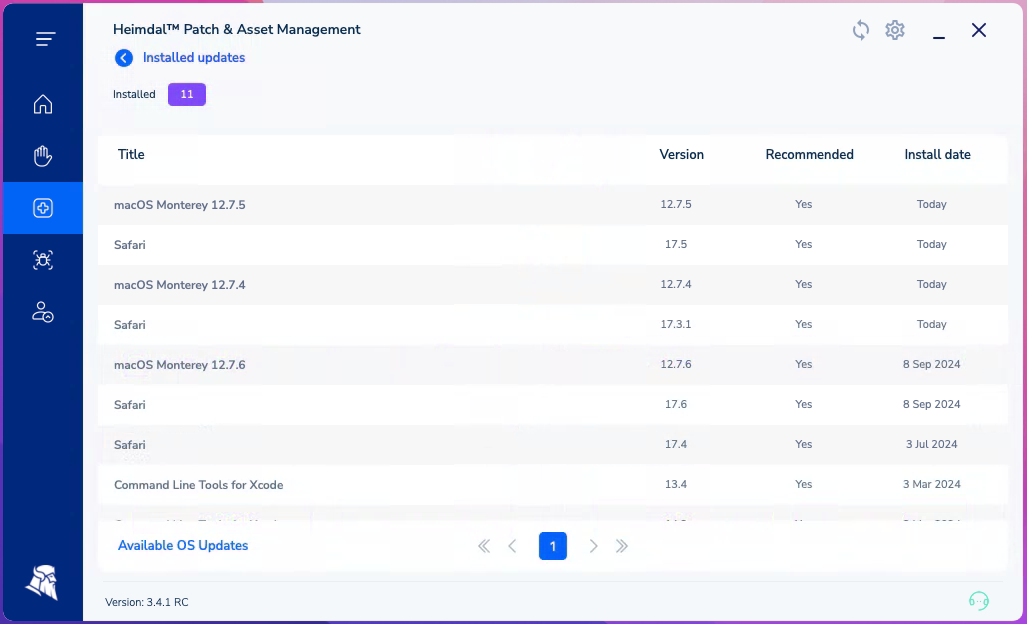
Task: Go to next page arrow
Action: point(593,546)
